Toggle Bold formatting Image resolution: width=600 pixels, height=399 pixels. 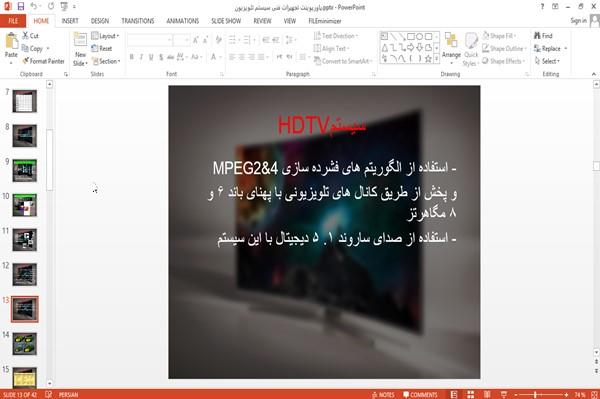pos(132,57)
